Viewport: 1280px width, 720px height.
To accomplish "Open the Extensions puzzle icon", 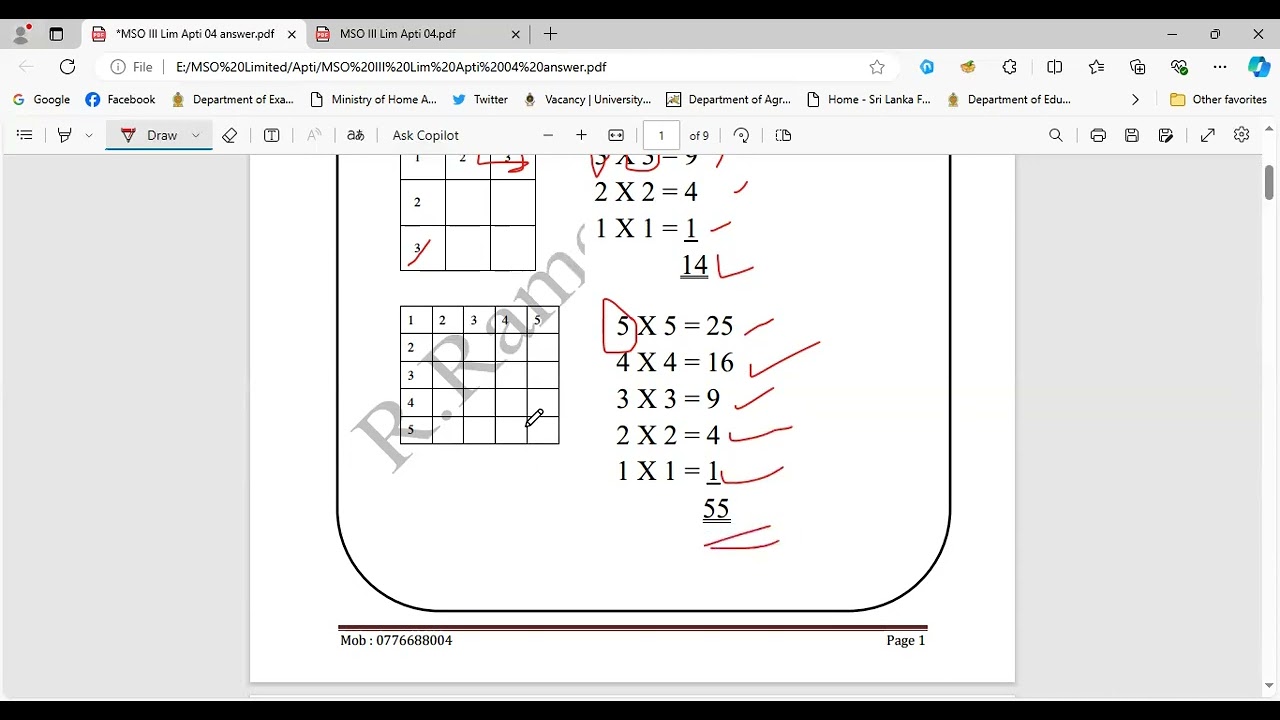I will pyautogui.click(x=1010, y=67).
